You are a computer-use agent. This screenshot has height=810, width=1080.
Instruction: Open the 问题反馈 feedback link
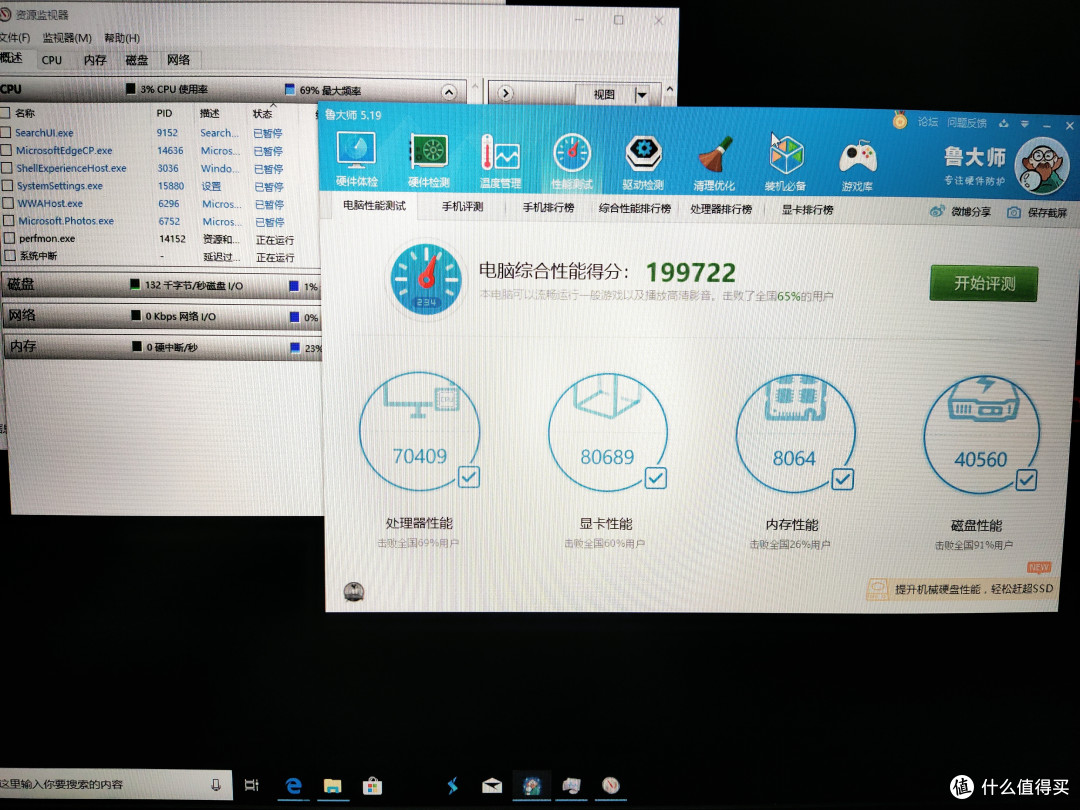[967, 123]
